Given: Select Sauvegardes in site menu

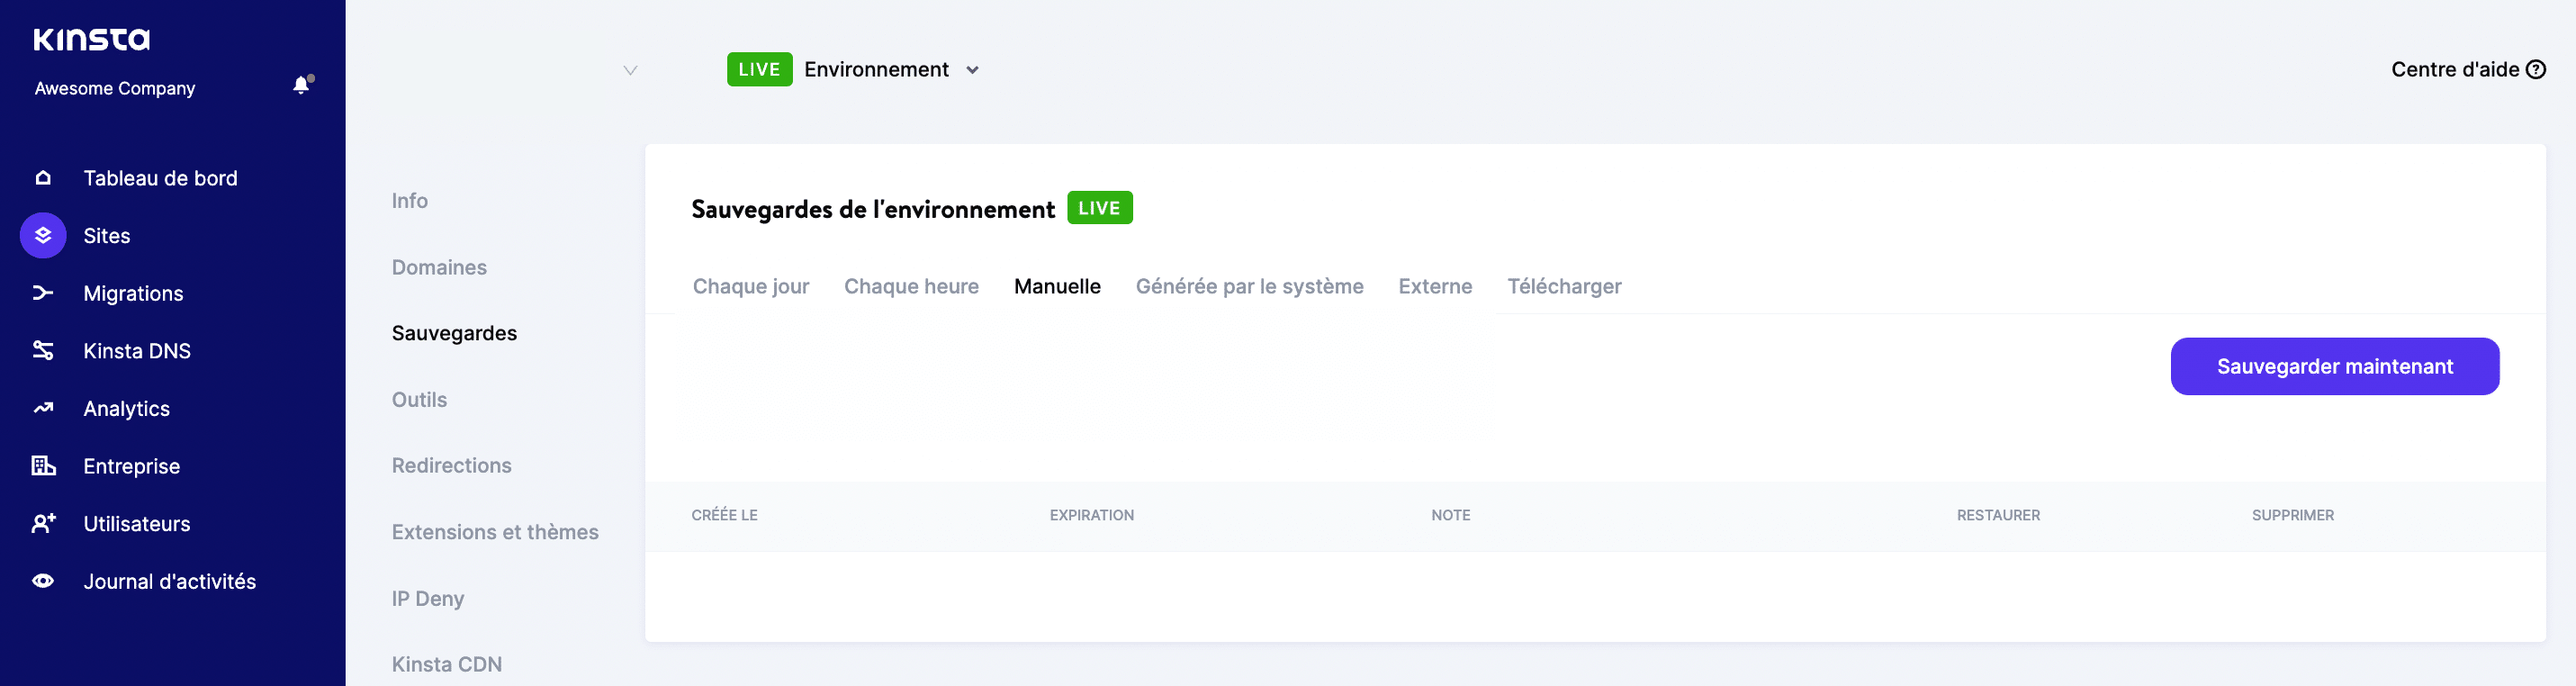Looking at the screenshot, I should click(x=454, y=333).
